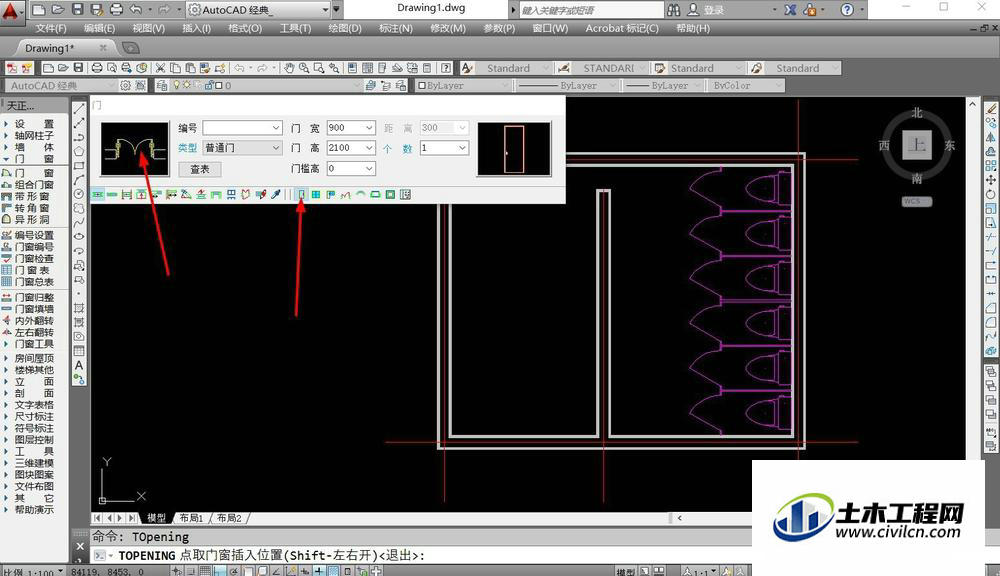
Task: Select the Circle draw tool
Action: (79, 193)
